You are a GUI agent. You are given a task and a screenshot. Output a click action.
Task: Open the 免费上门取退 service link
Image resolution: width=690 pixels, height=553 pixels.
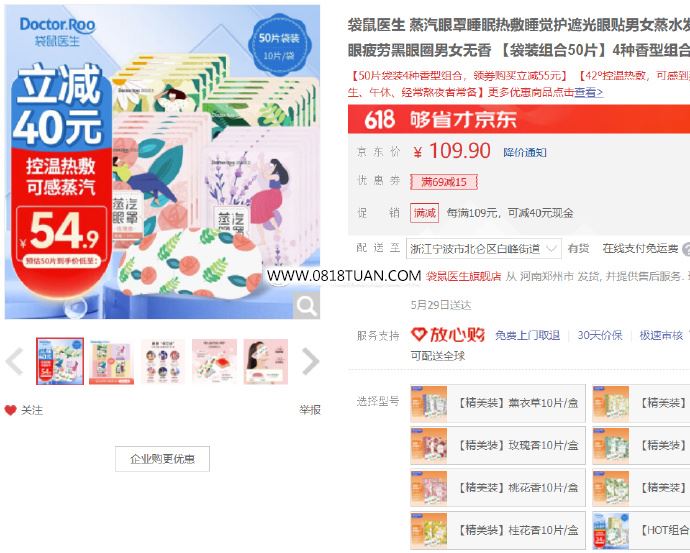tap(528, 335)
